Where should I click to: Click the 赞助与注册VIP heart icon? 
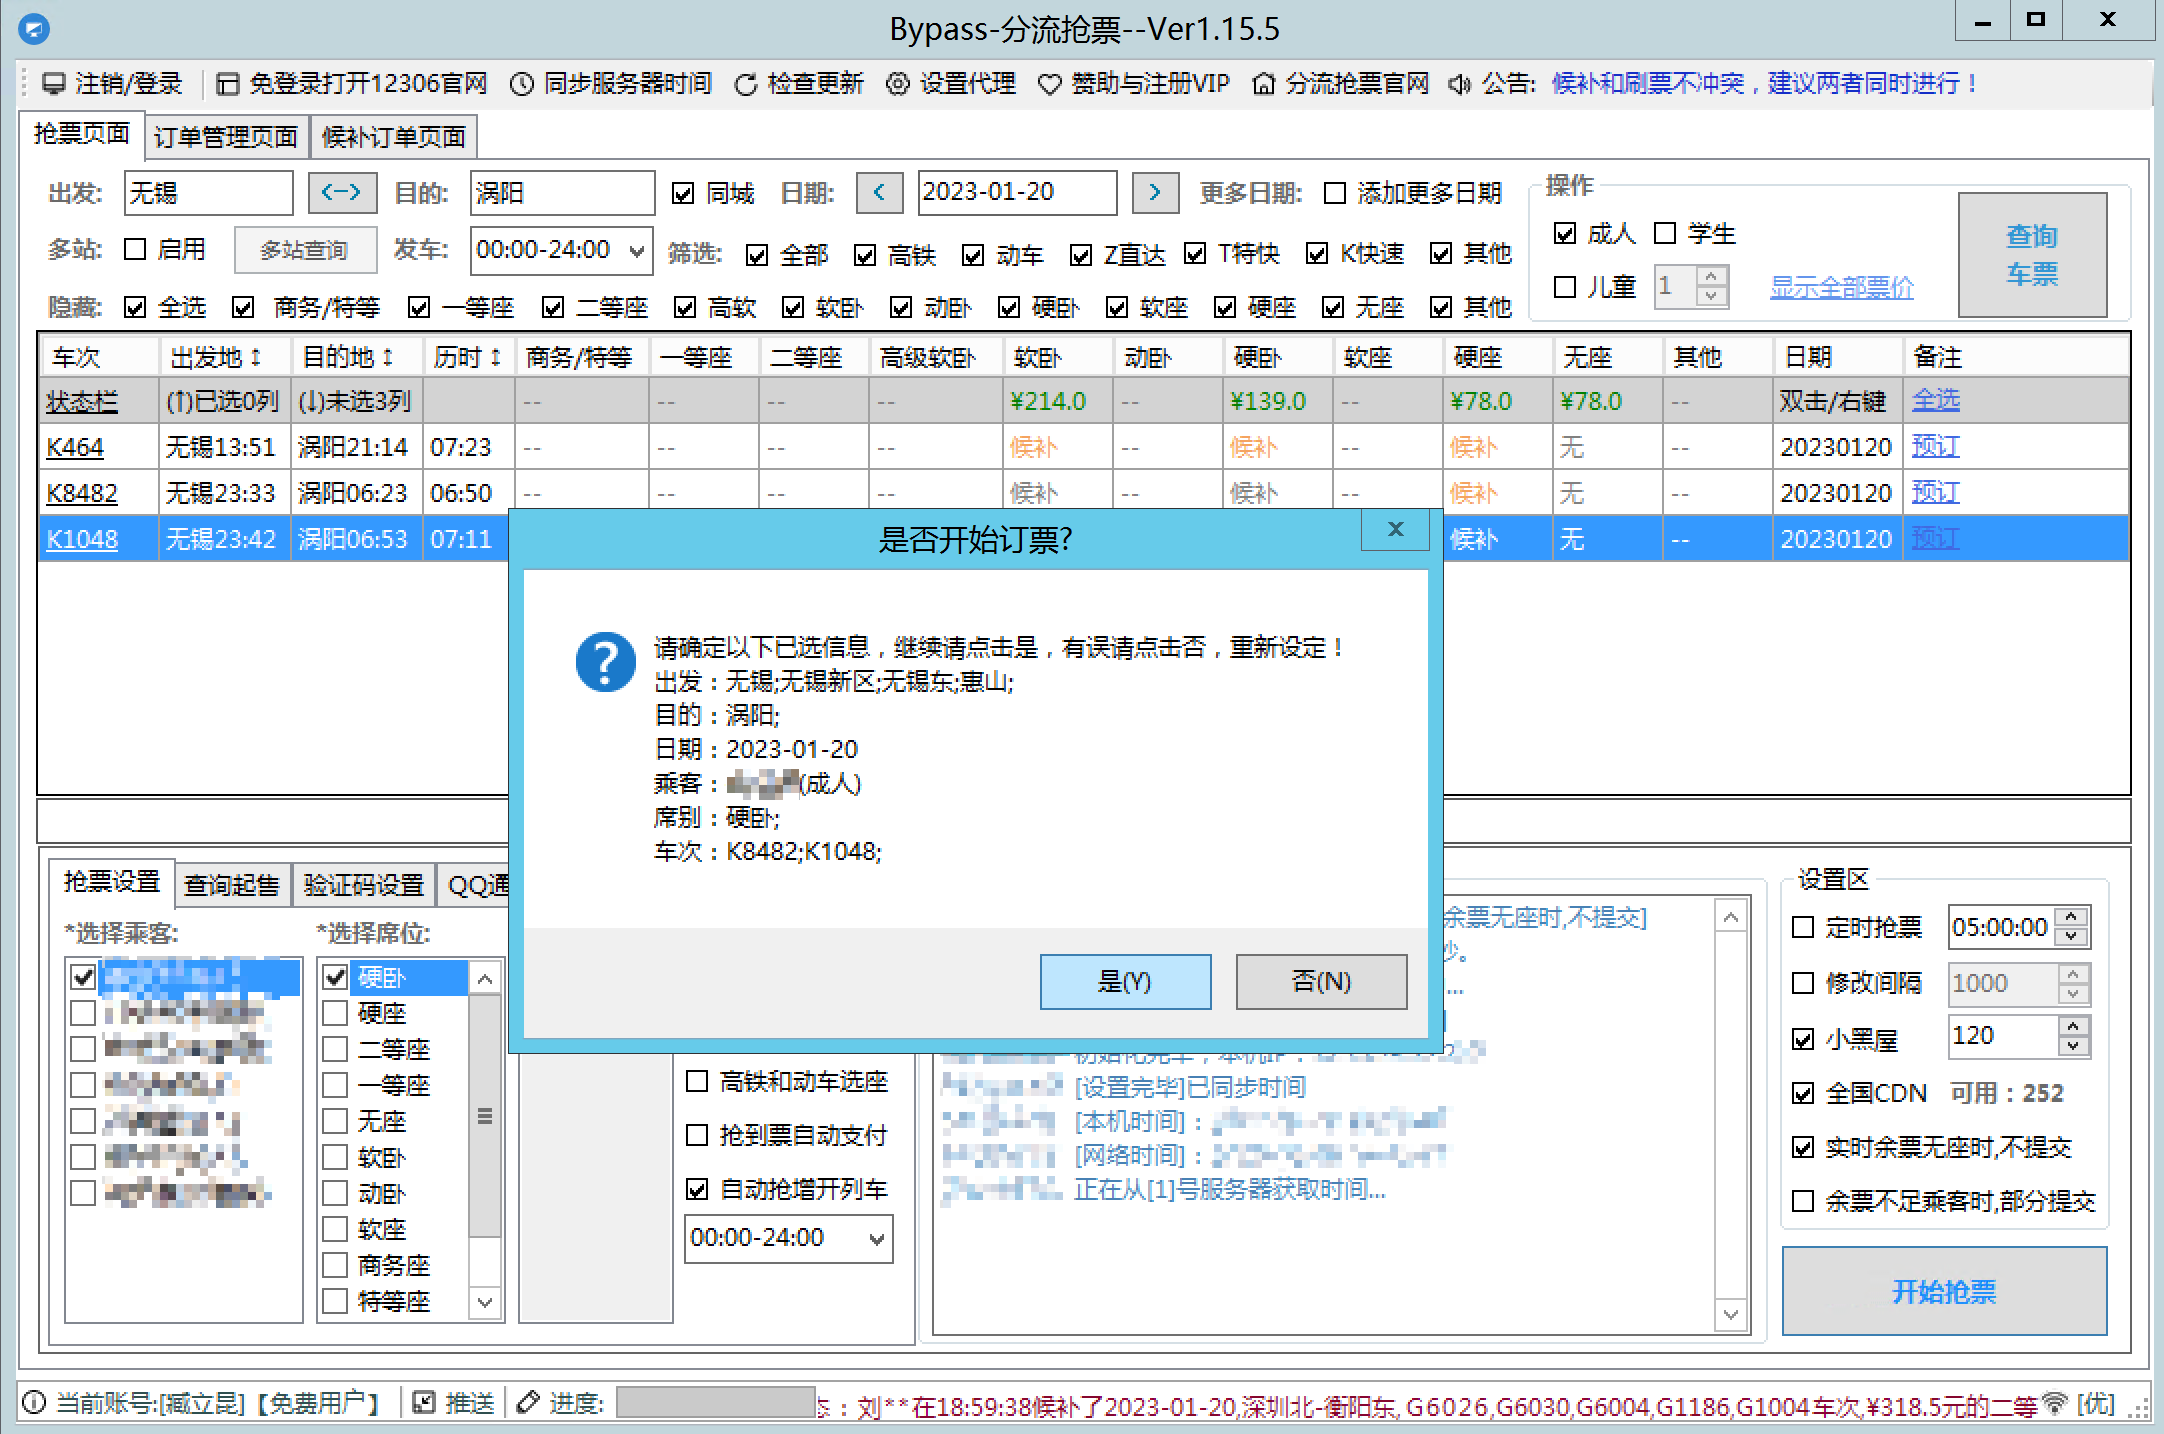(x=1049, y=84)
